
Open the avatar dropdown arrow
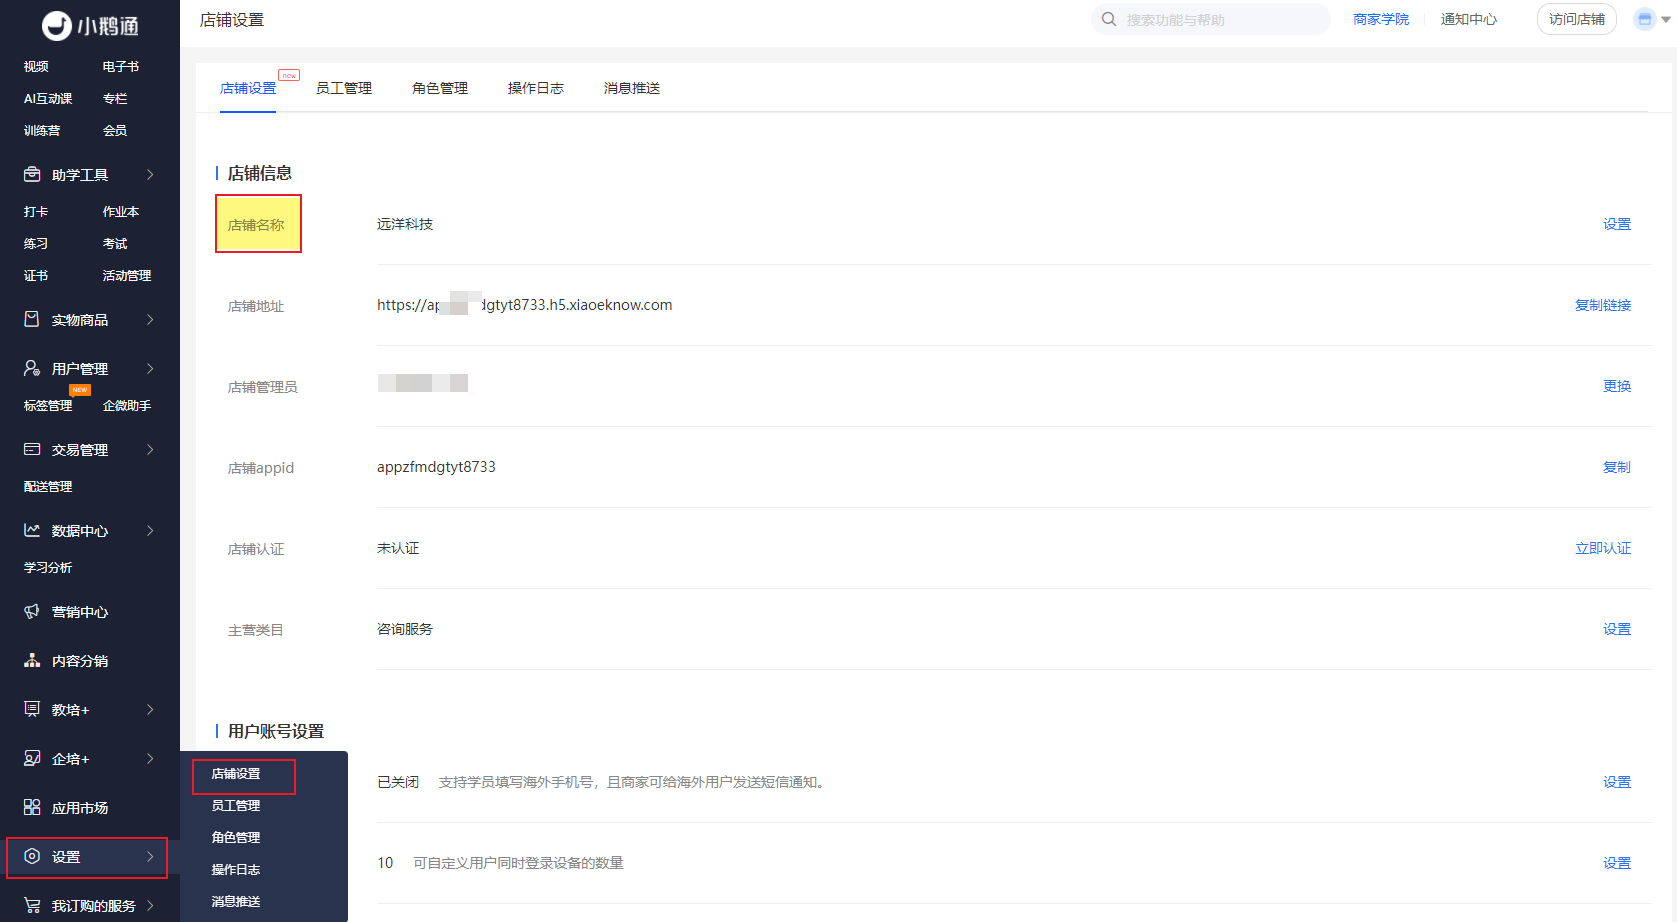coord(1666,19)
